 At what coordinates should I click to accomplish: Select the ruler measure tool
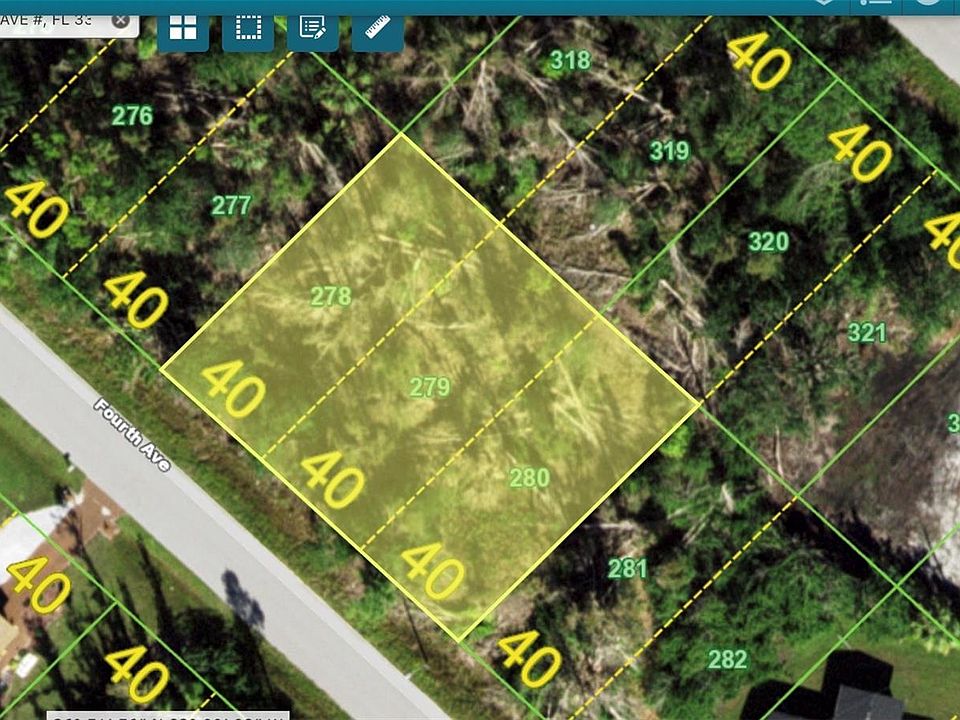click(378, 28)
